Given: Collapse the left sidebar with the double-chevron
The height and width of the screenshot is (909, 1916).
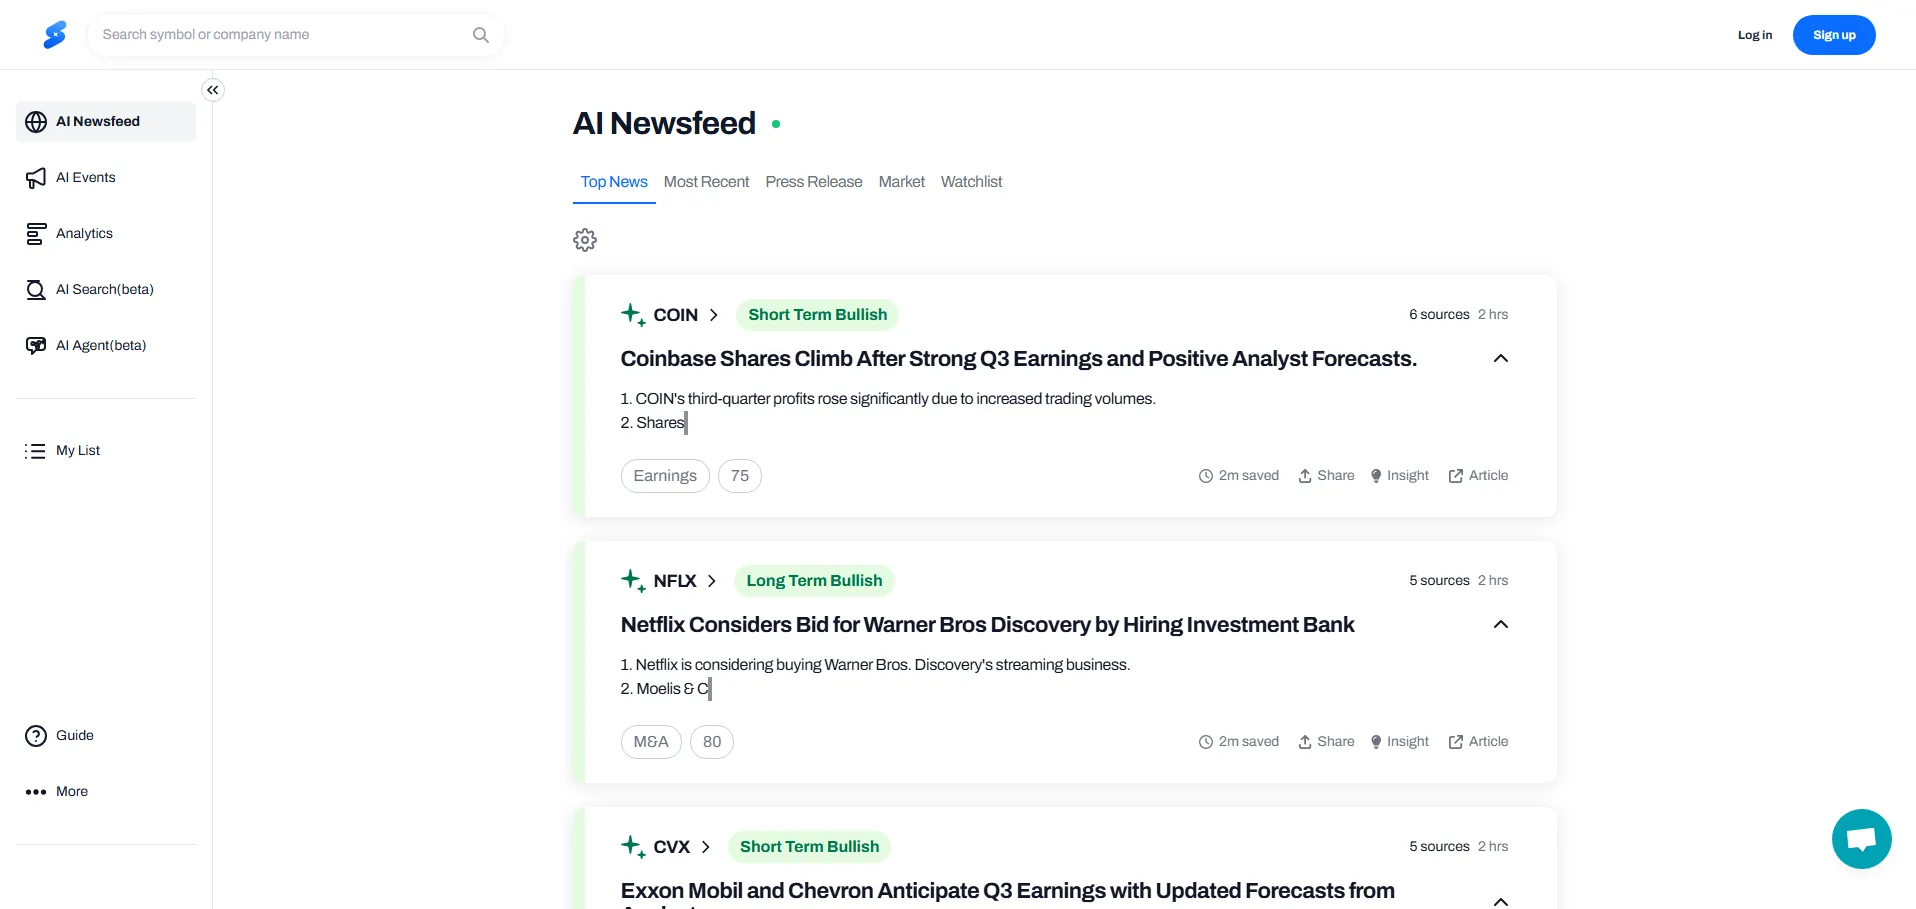Looking at the screenshot, I should point(213,90).
